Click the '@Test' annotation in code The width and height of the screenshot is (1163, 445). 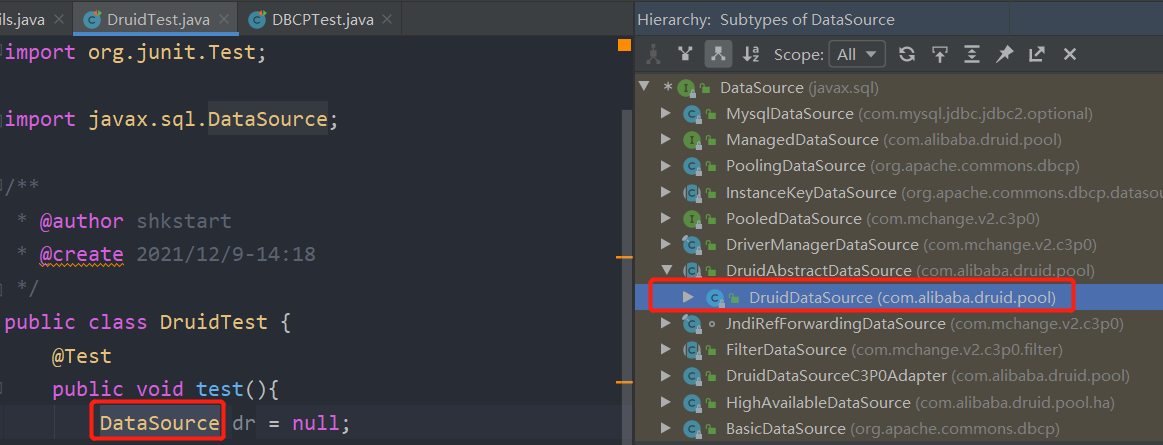coord(82,356)
